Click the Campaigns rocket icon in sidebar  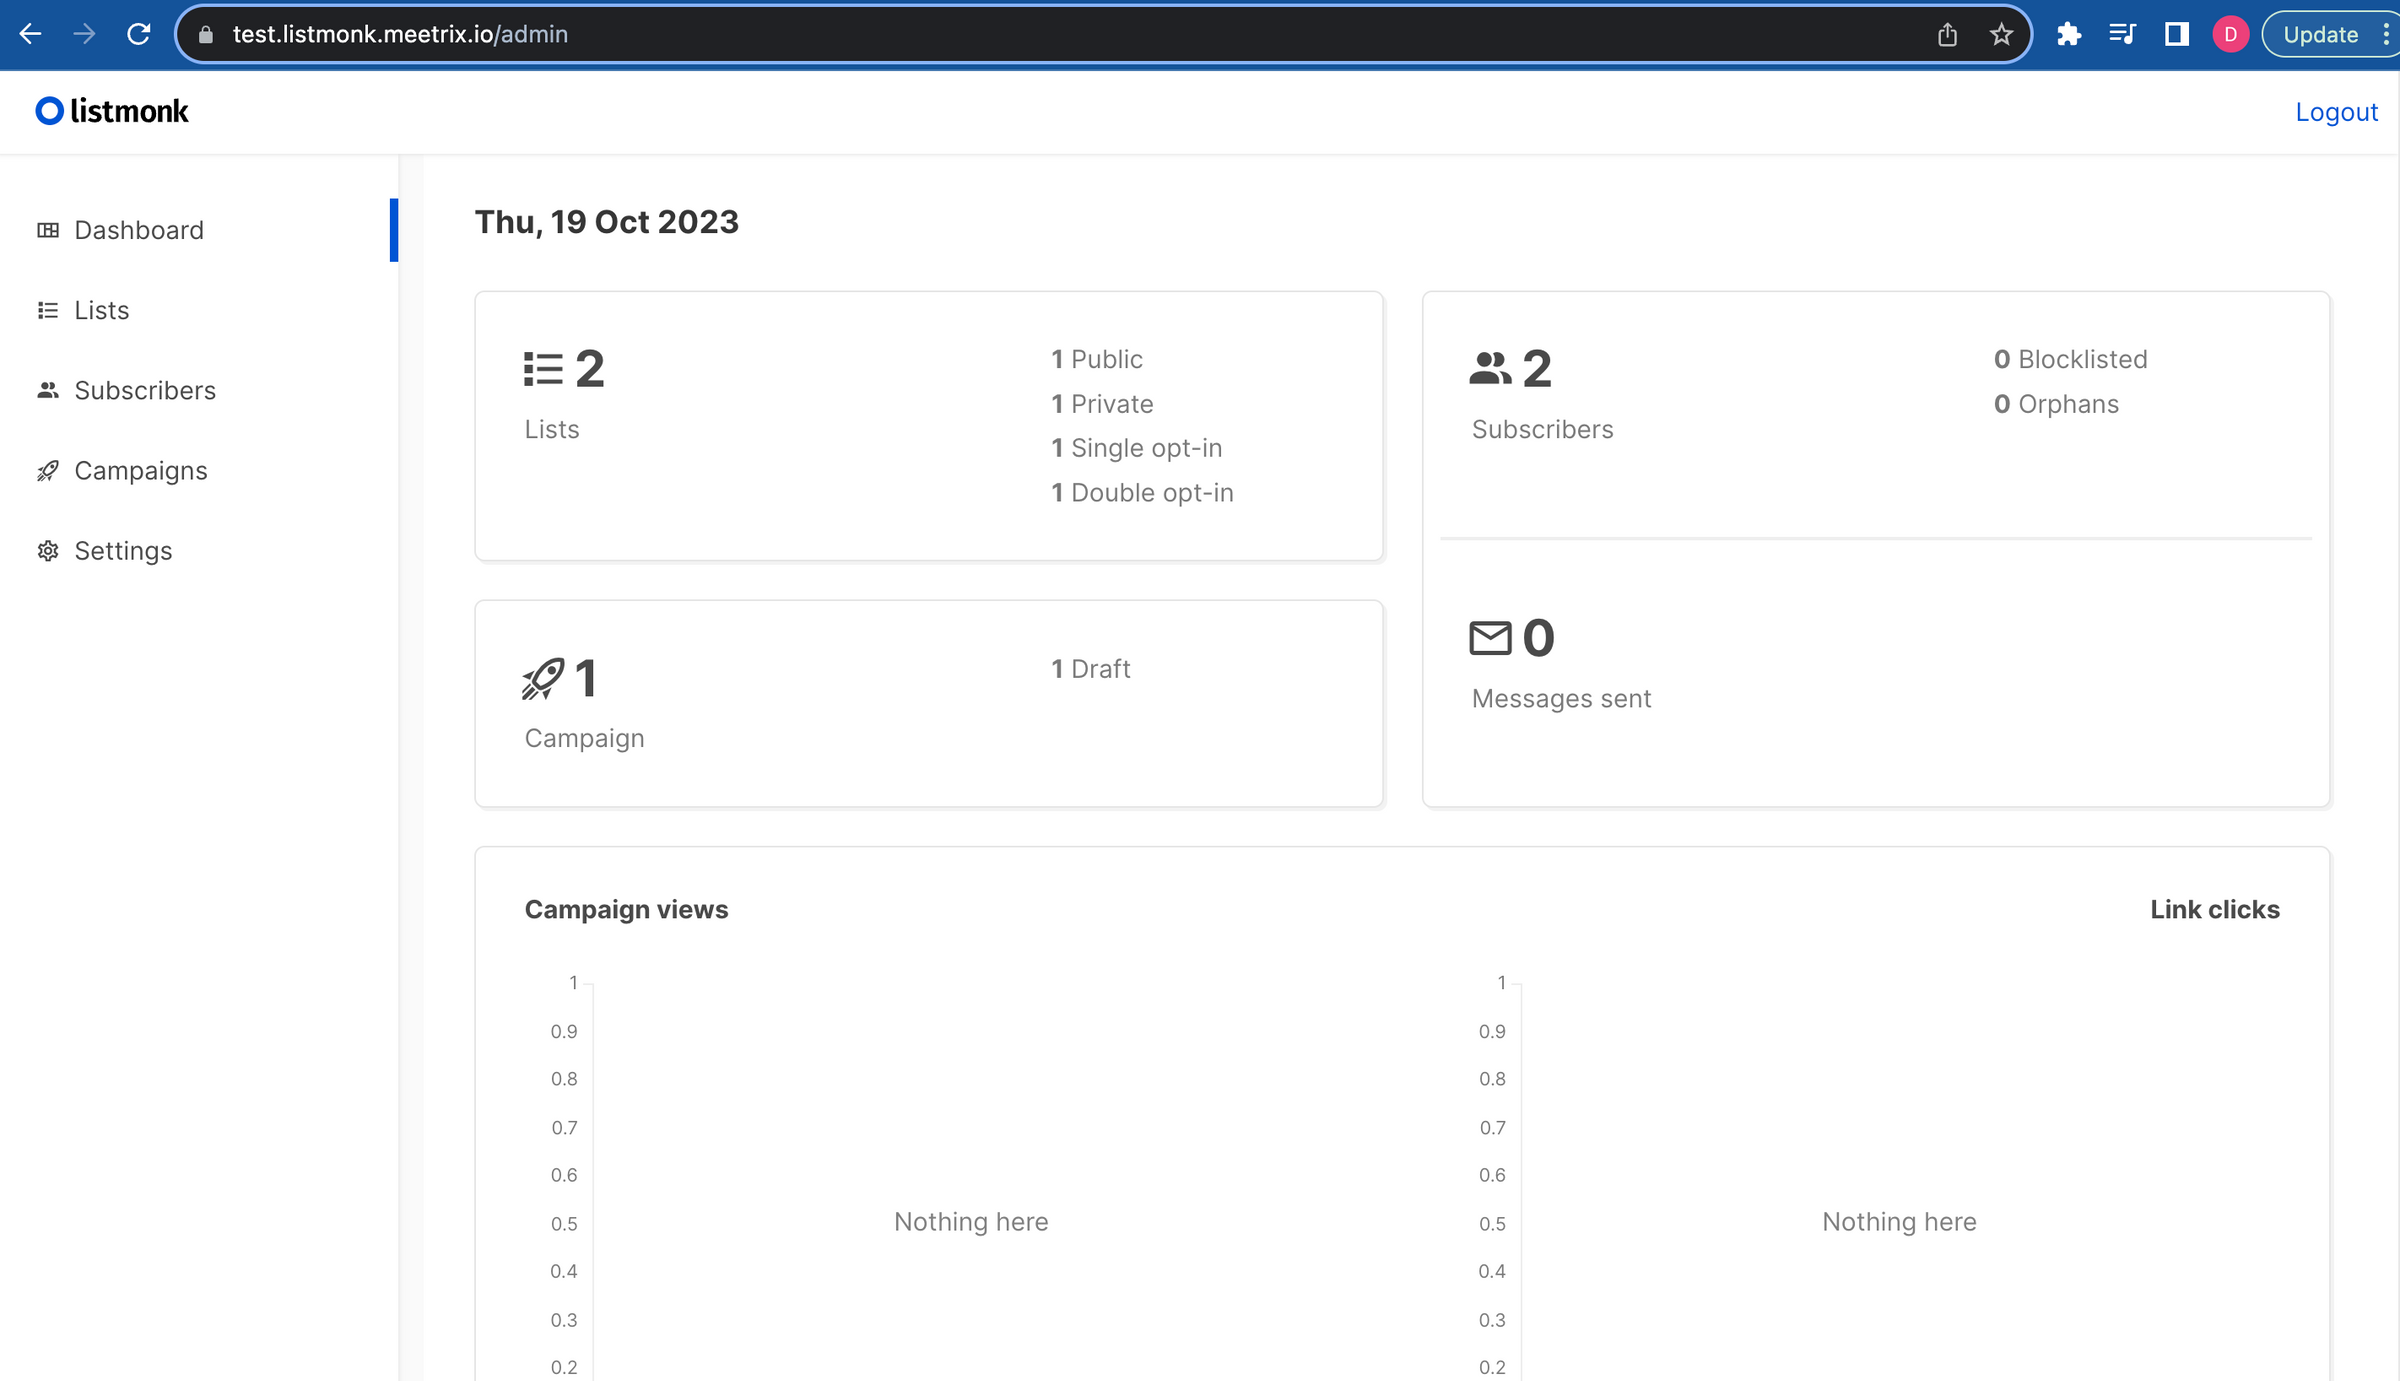coord(47,470)
